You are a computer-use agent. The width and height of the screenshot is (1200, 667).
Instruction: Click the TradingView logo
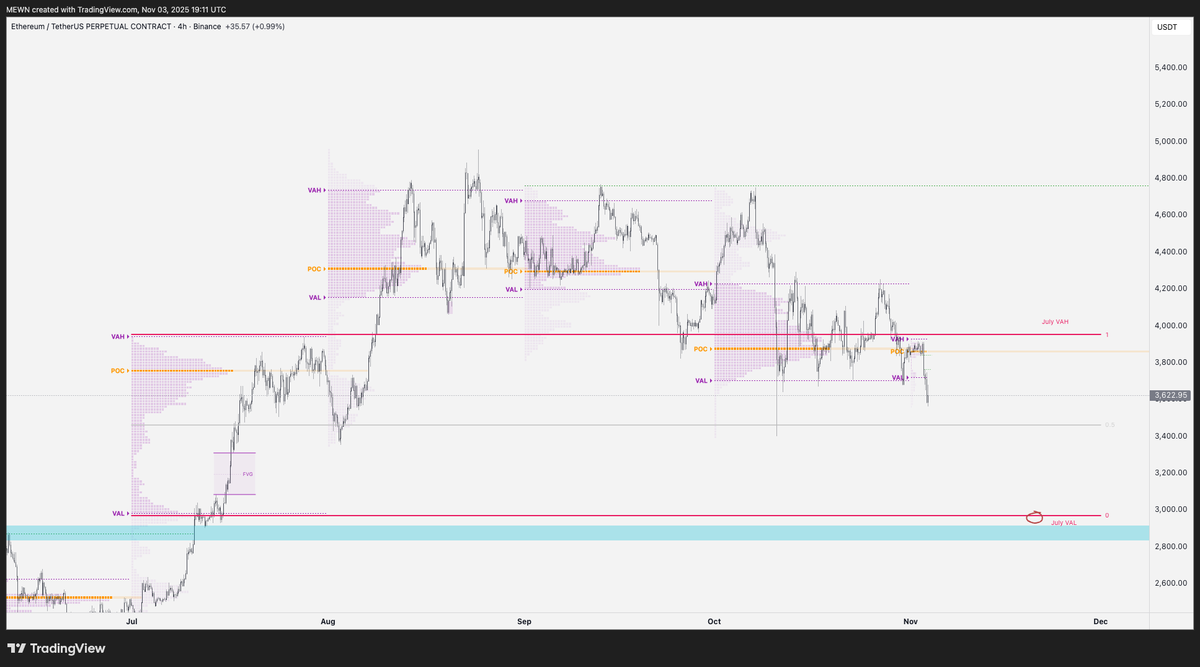(55, 648)
